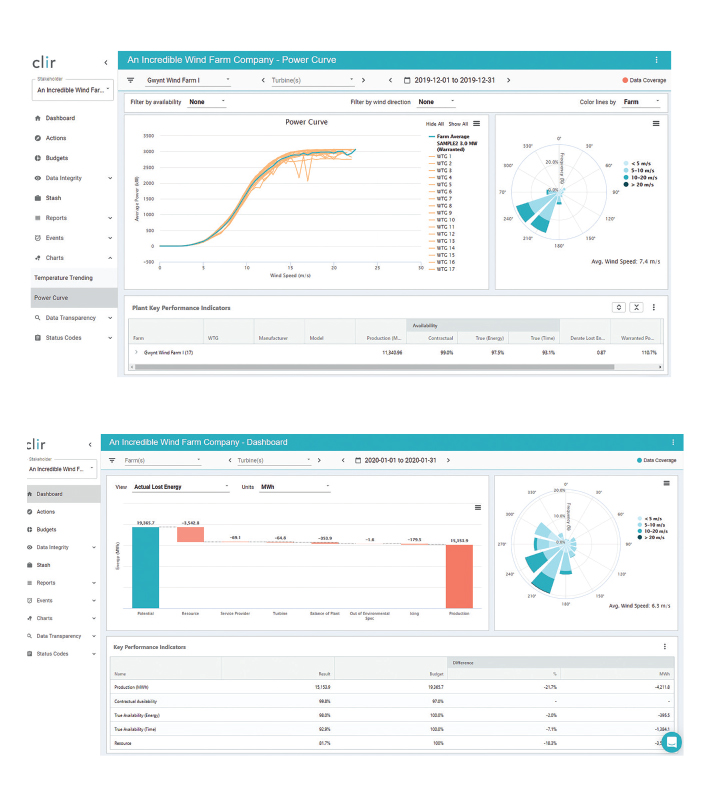Collapse the sidebar in the Power Curve window
The height and width of the screenshot is (788, 714).
(x=106, y=63)
